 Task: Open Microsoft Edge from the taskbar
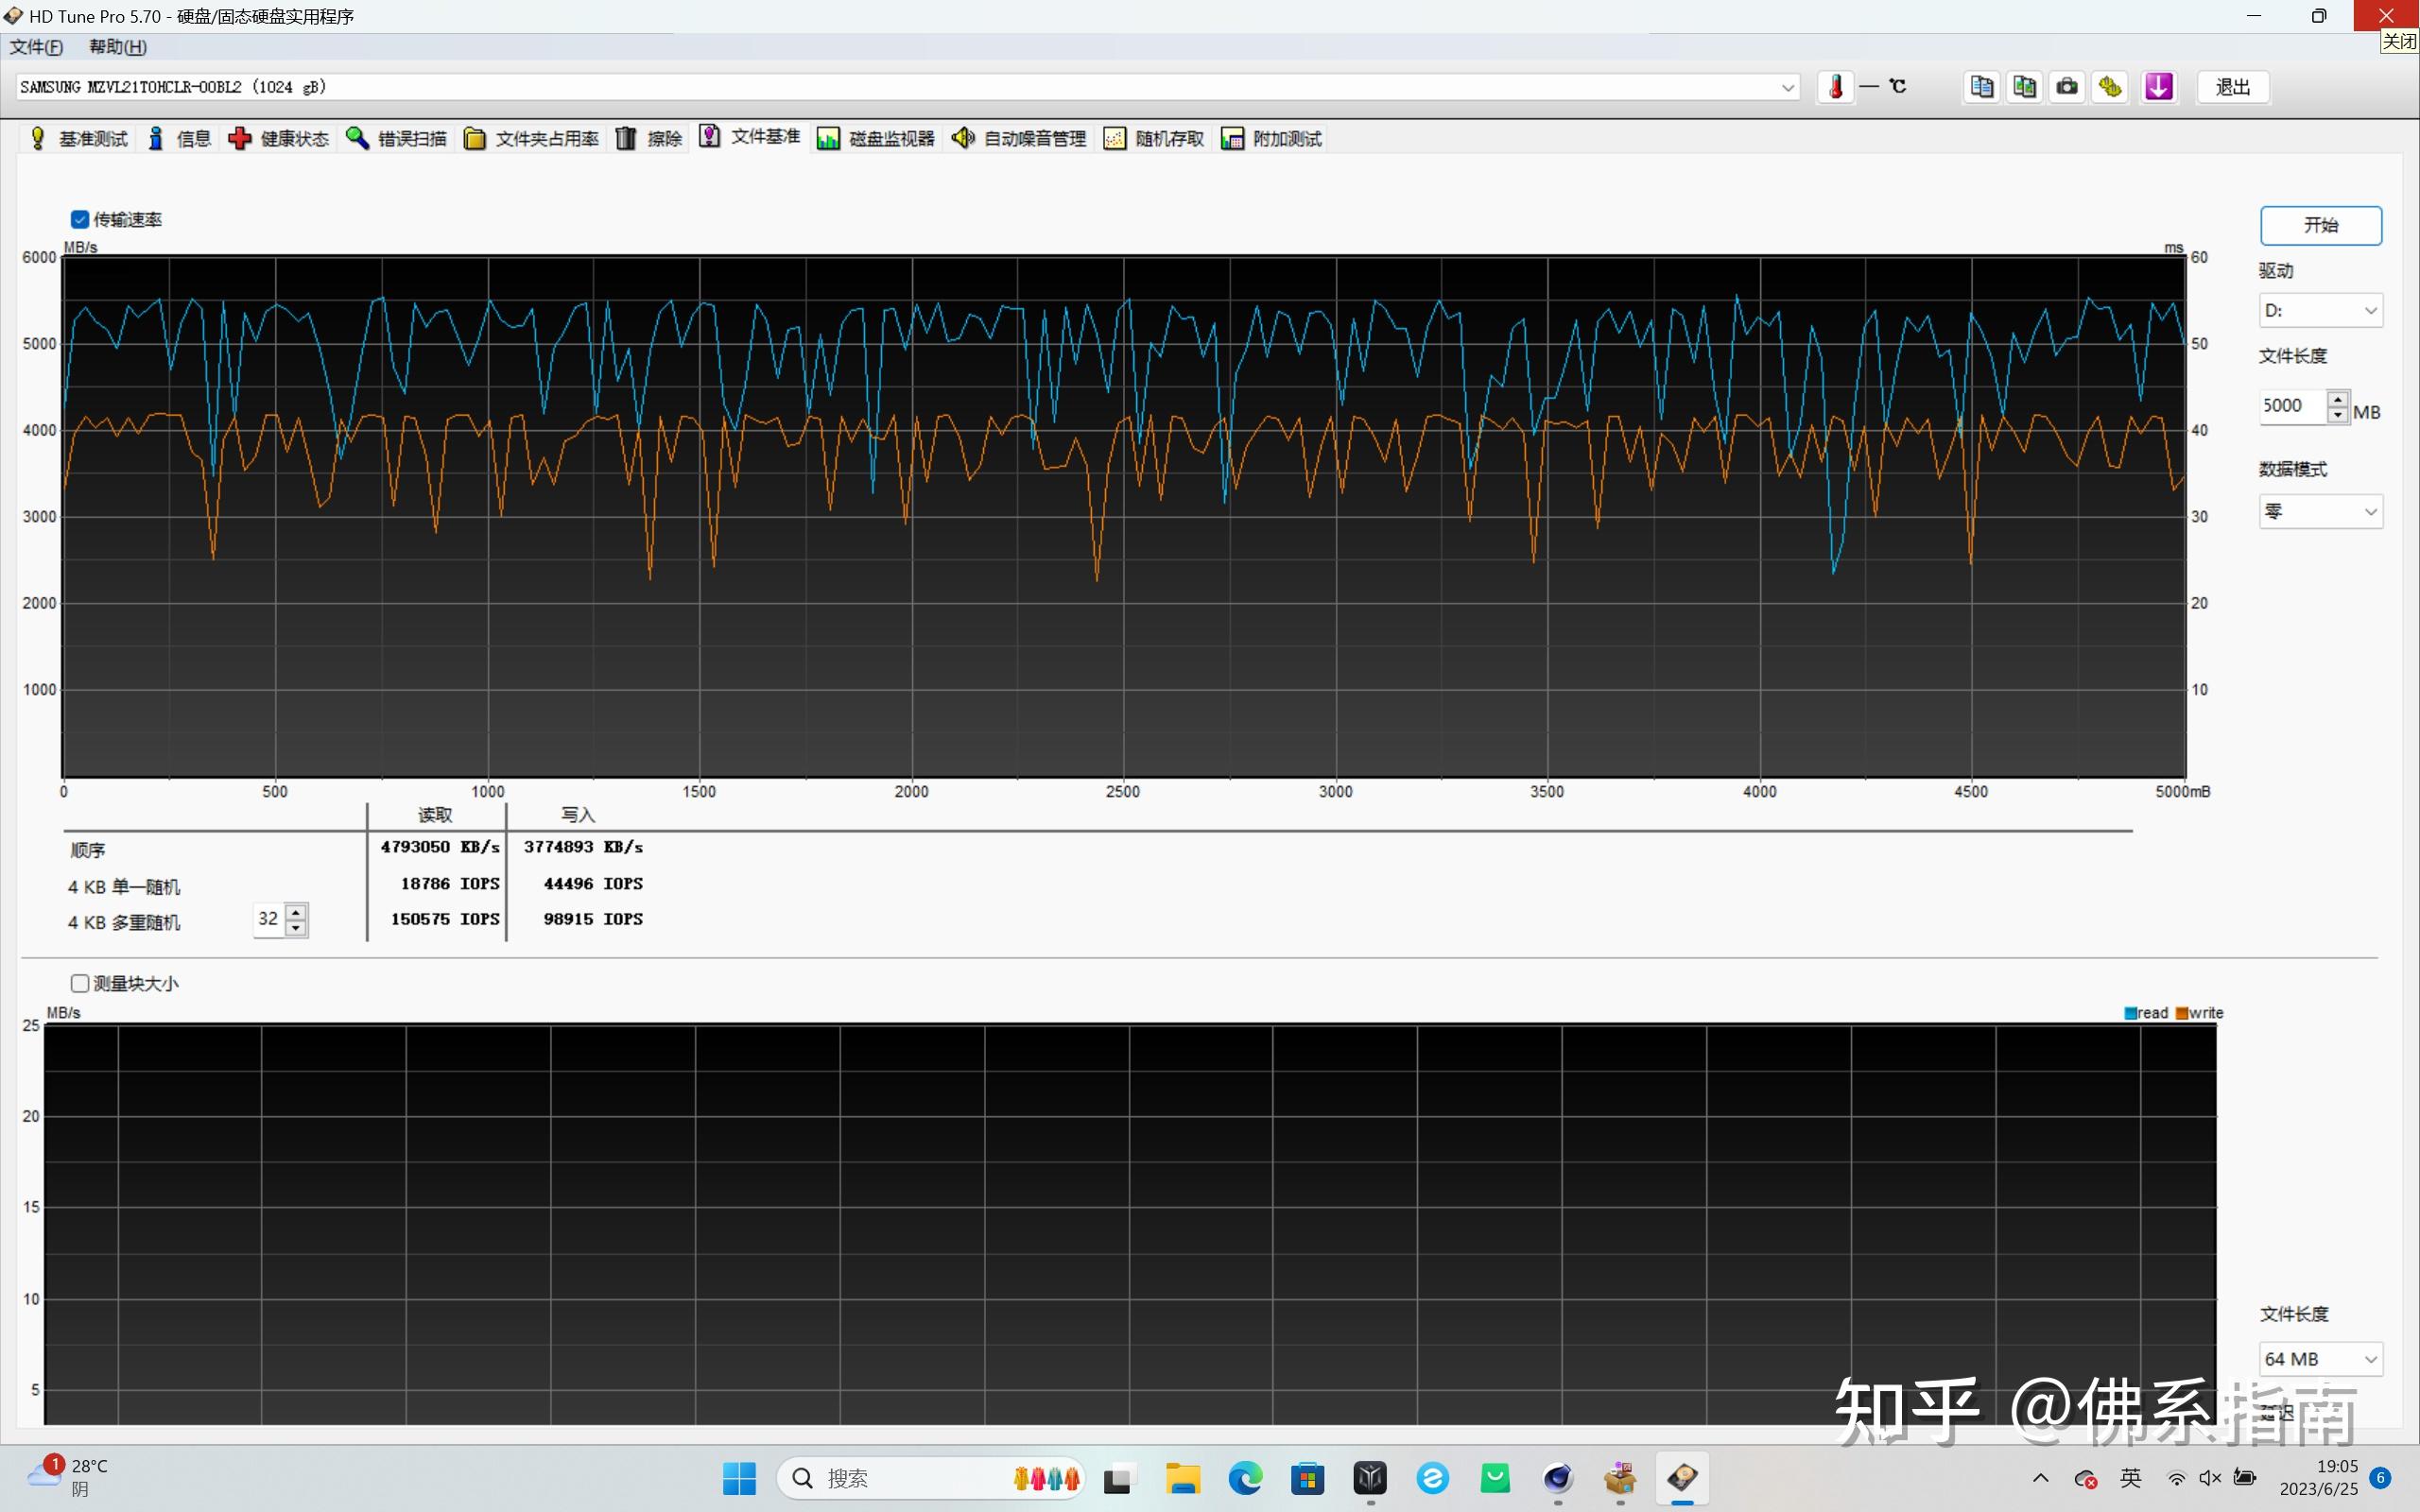coord(1245,1478)
